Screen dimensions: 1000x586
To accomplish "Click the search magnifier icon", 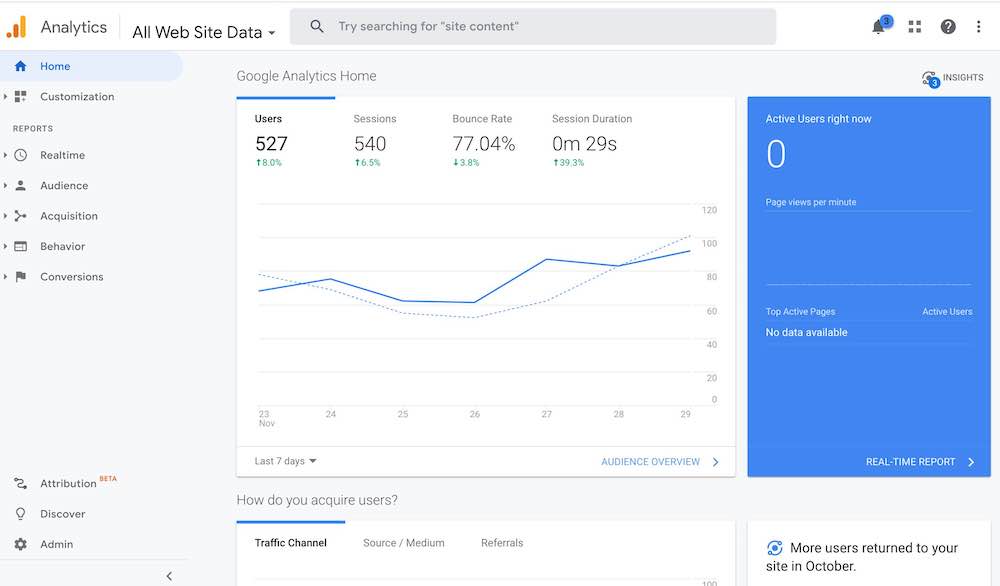I will [316, 26].
